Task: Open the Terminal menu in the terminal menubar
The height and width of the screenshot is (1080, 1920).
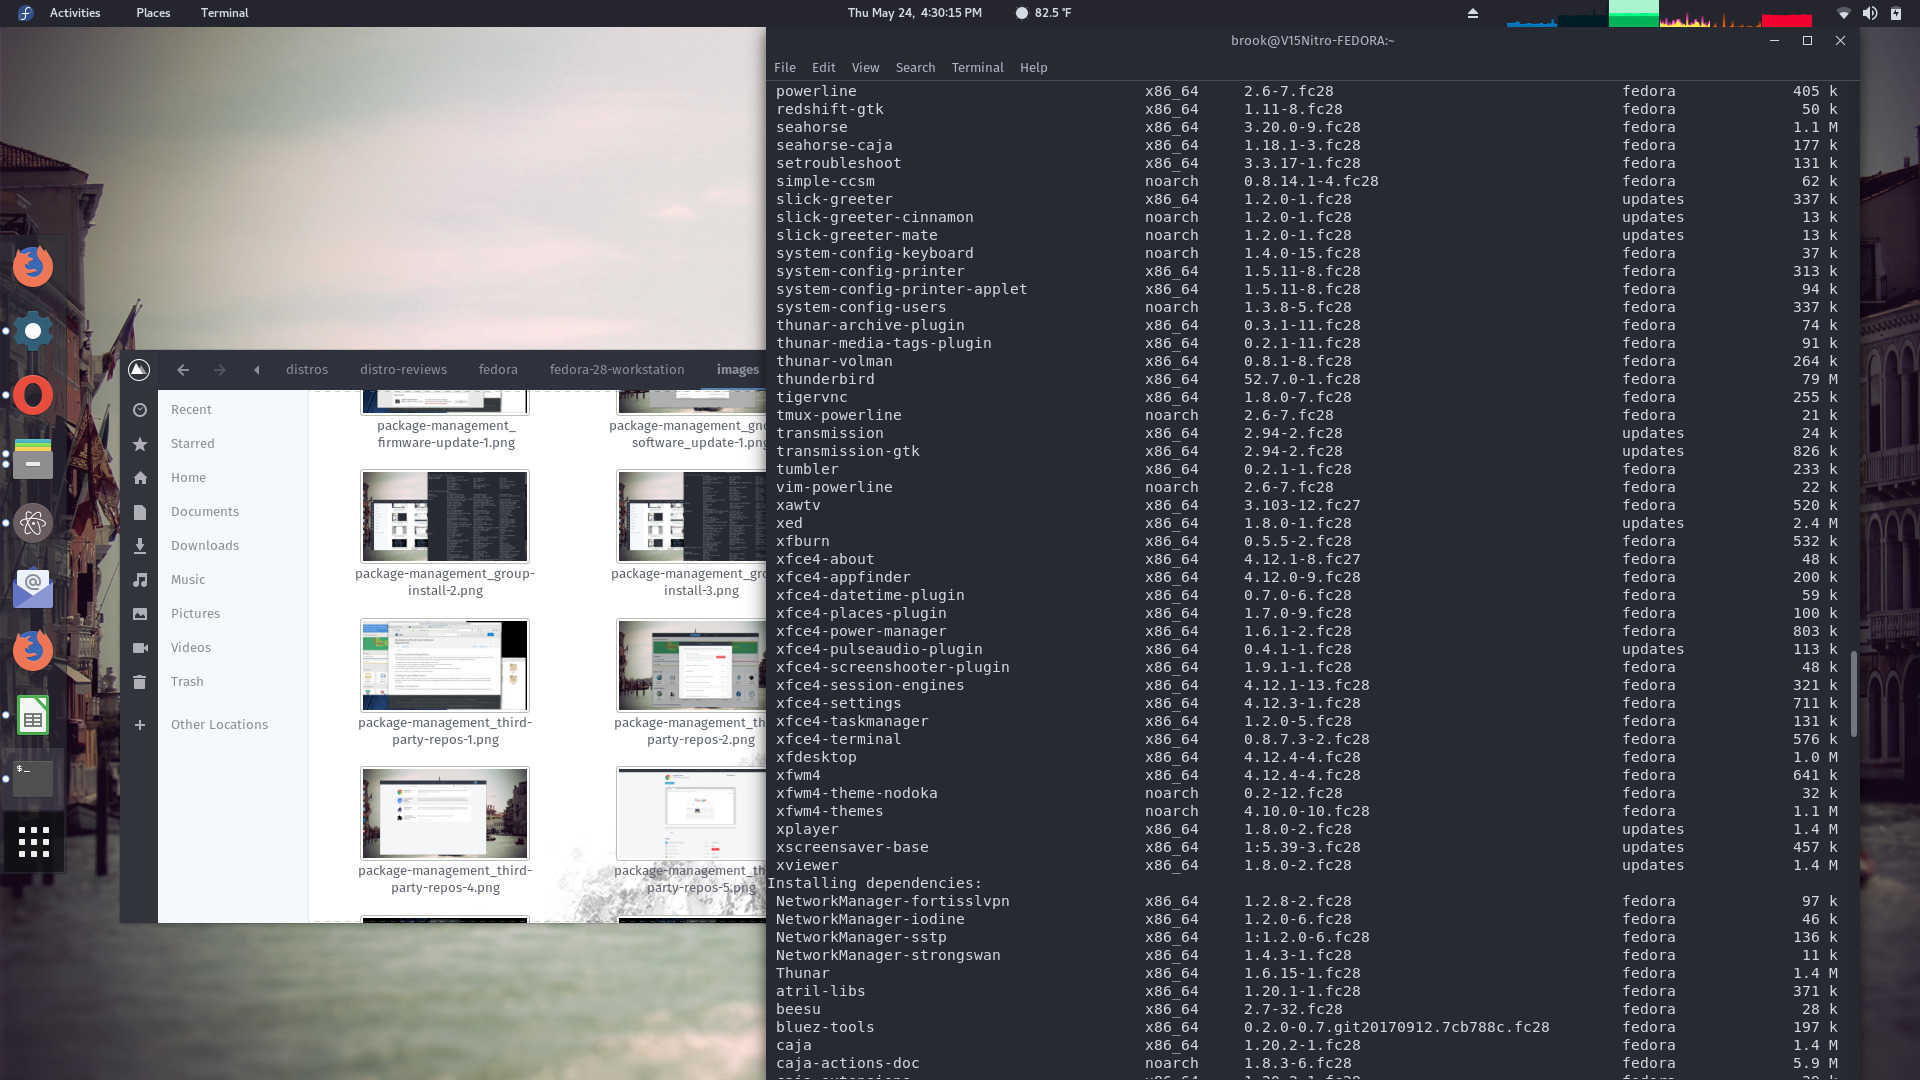Action: [x=977, y=67]
